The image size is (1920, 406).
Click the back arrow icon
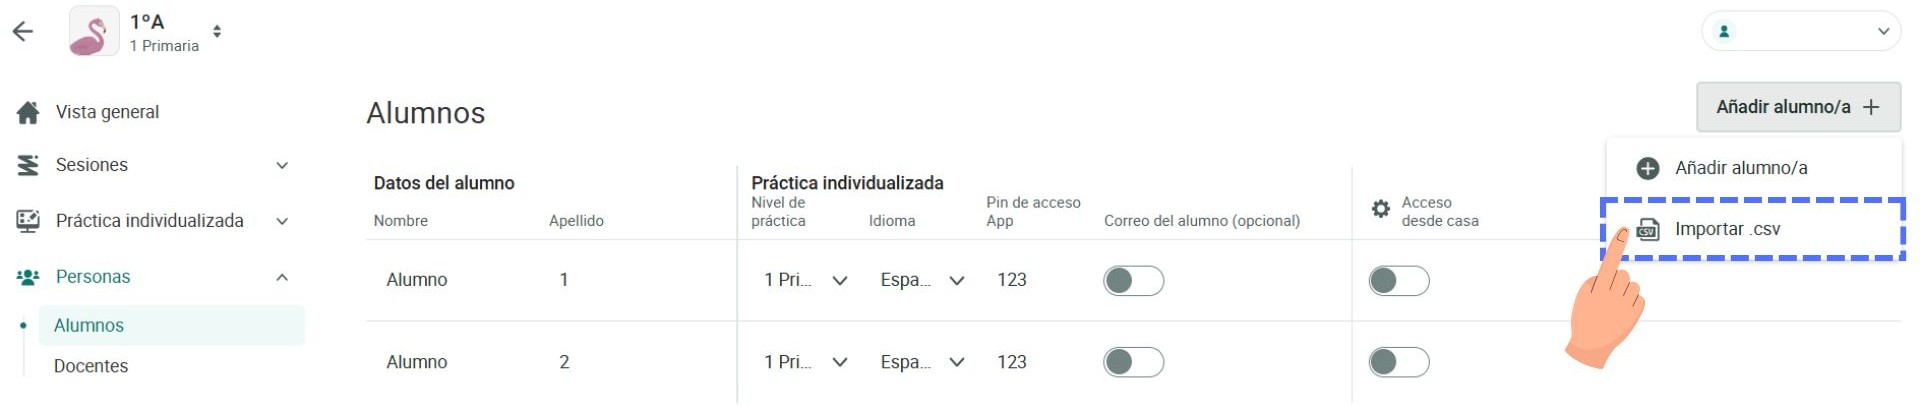pos(23,31)
